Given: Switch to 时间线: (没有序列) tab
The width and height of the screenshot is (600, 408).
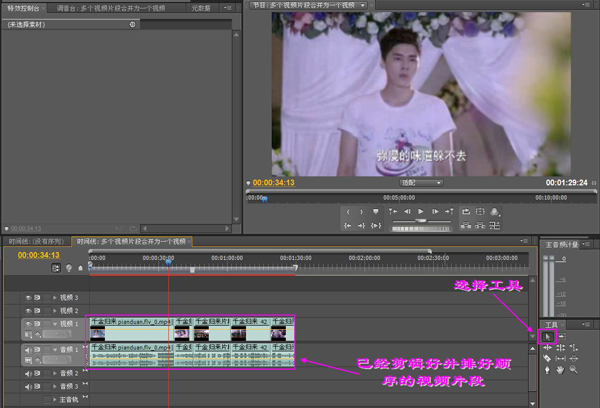Looking at the screenshot, I should [x=36, y=242].
